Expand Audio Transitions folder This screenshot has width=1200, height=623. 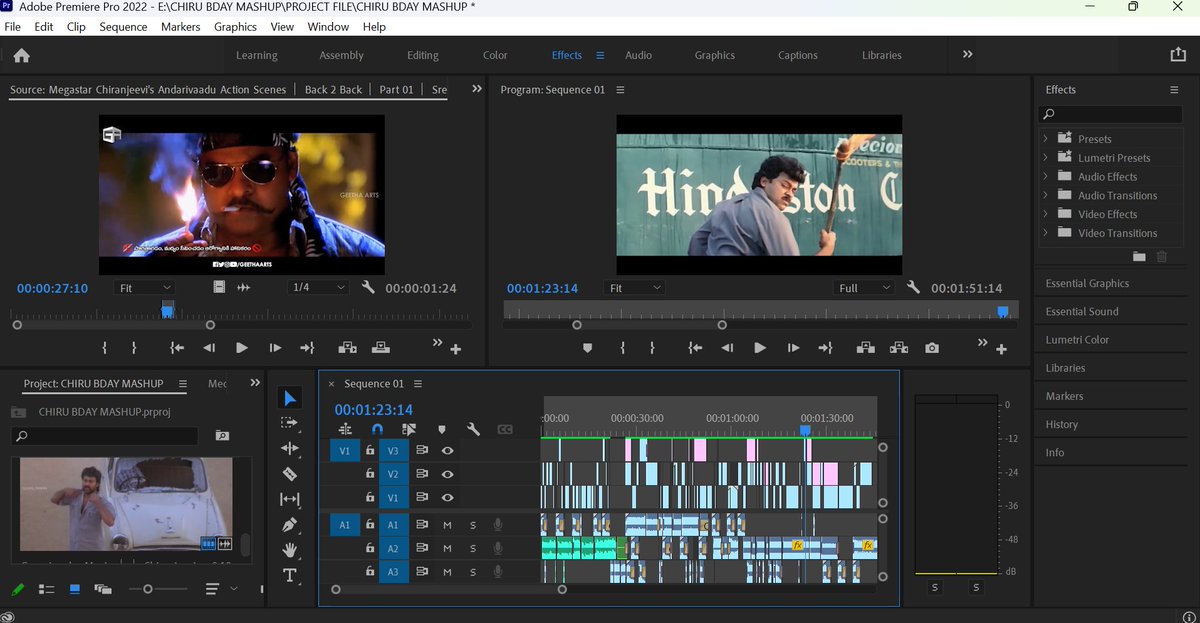pyautogui.click(x=1046, y=195)
